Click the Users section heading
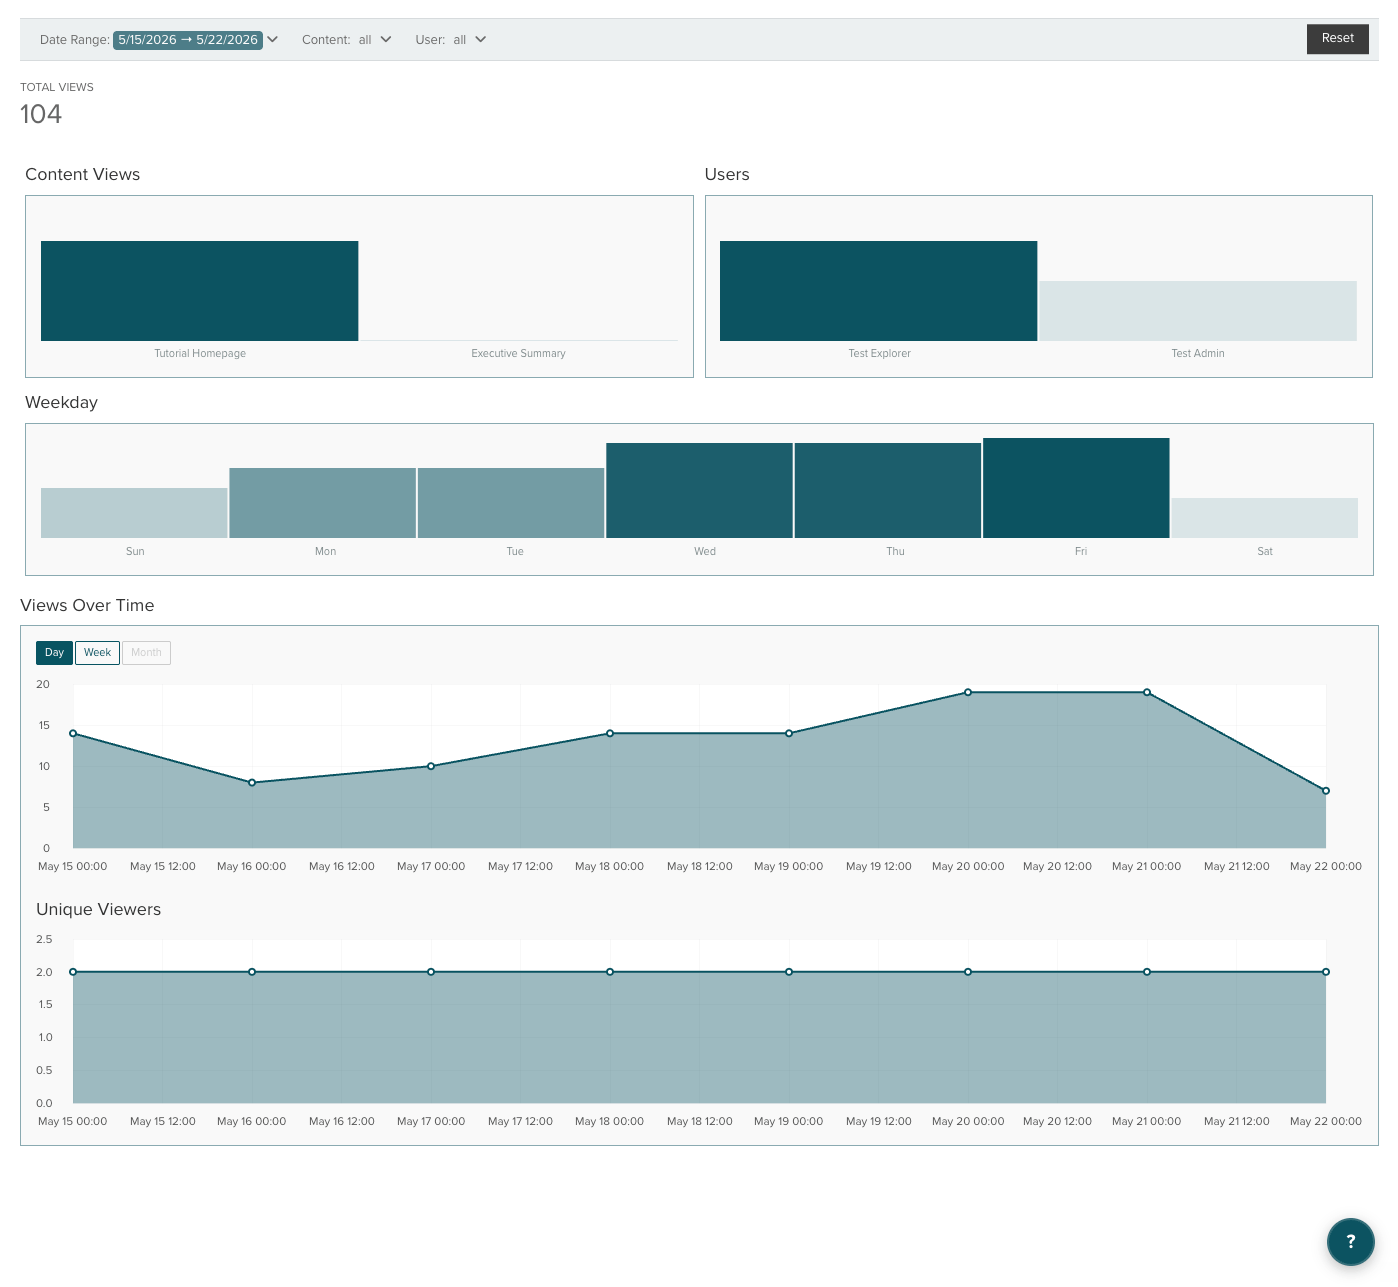Viewport: 1398px width, 1287px height. 727,174
